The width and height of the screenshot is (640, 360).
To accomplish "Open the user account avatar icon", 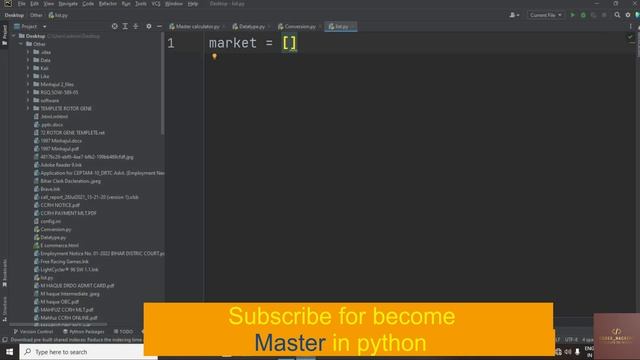I will (513, 15).
